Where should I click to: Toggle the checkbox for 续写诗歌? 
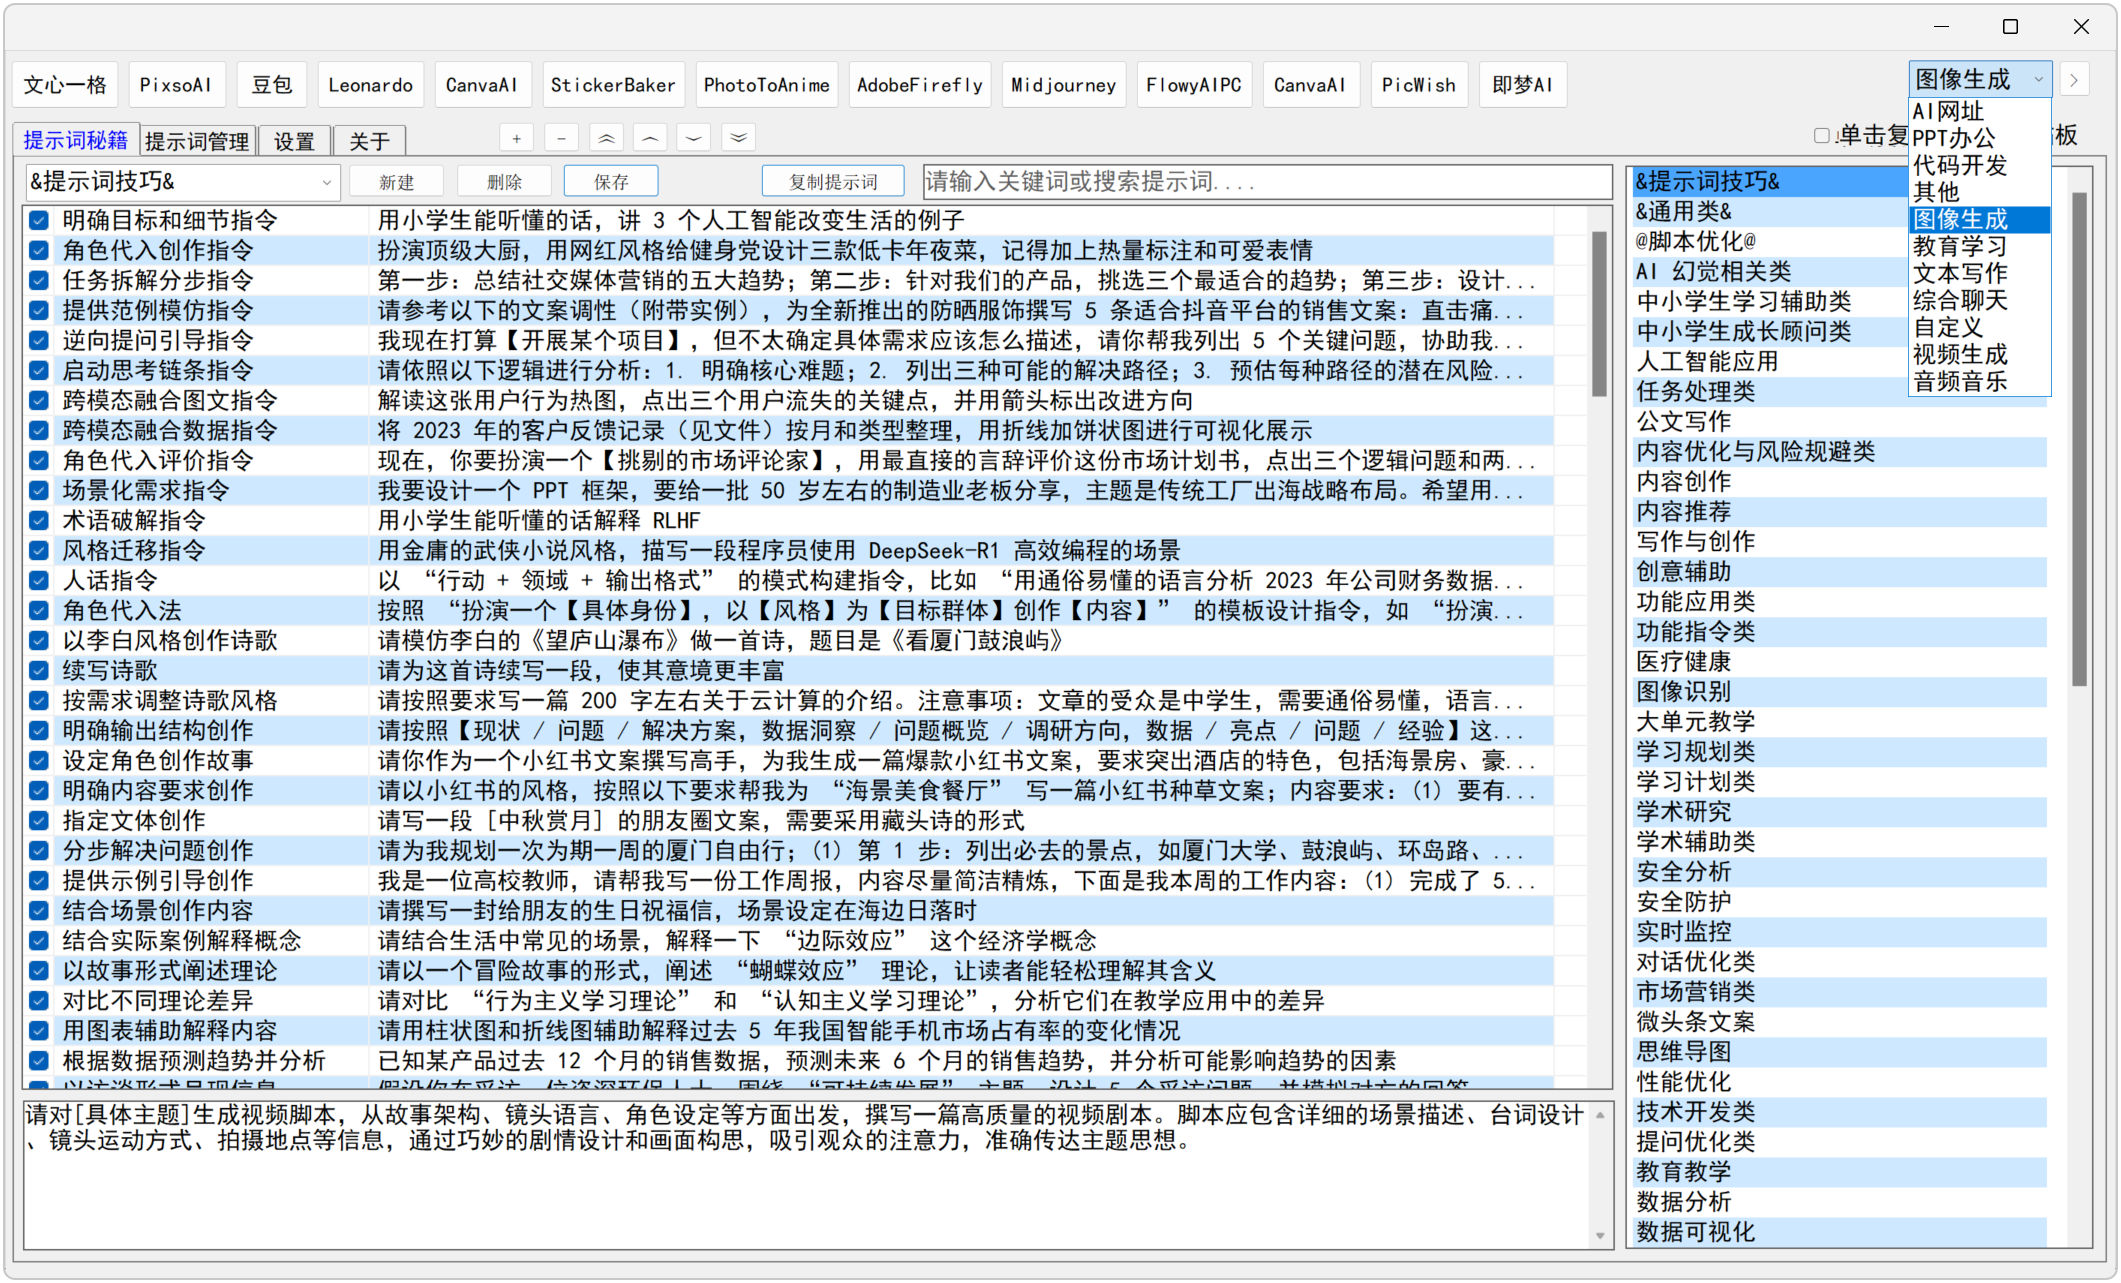click(39, 670)
